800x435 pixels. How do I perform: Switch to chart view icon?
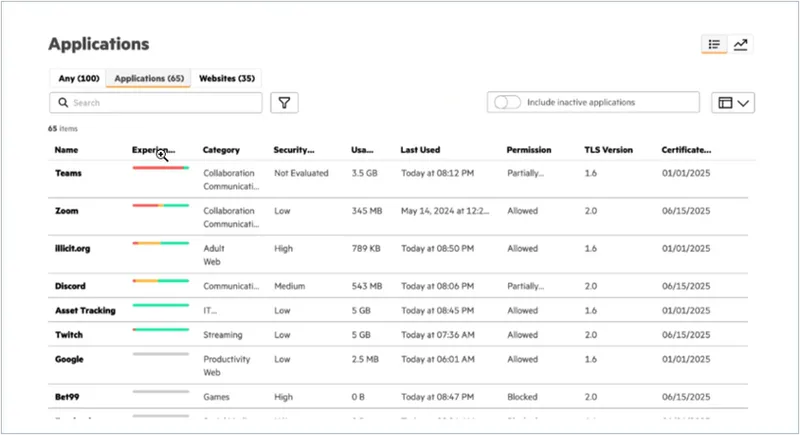pos(740,44)
